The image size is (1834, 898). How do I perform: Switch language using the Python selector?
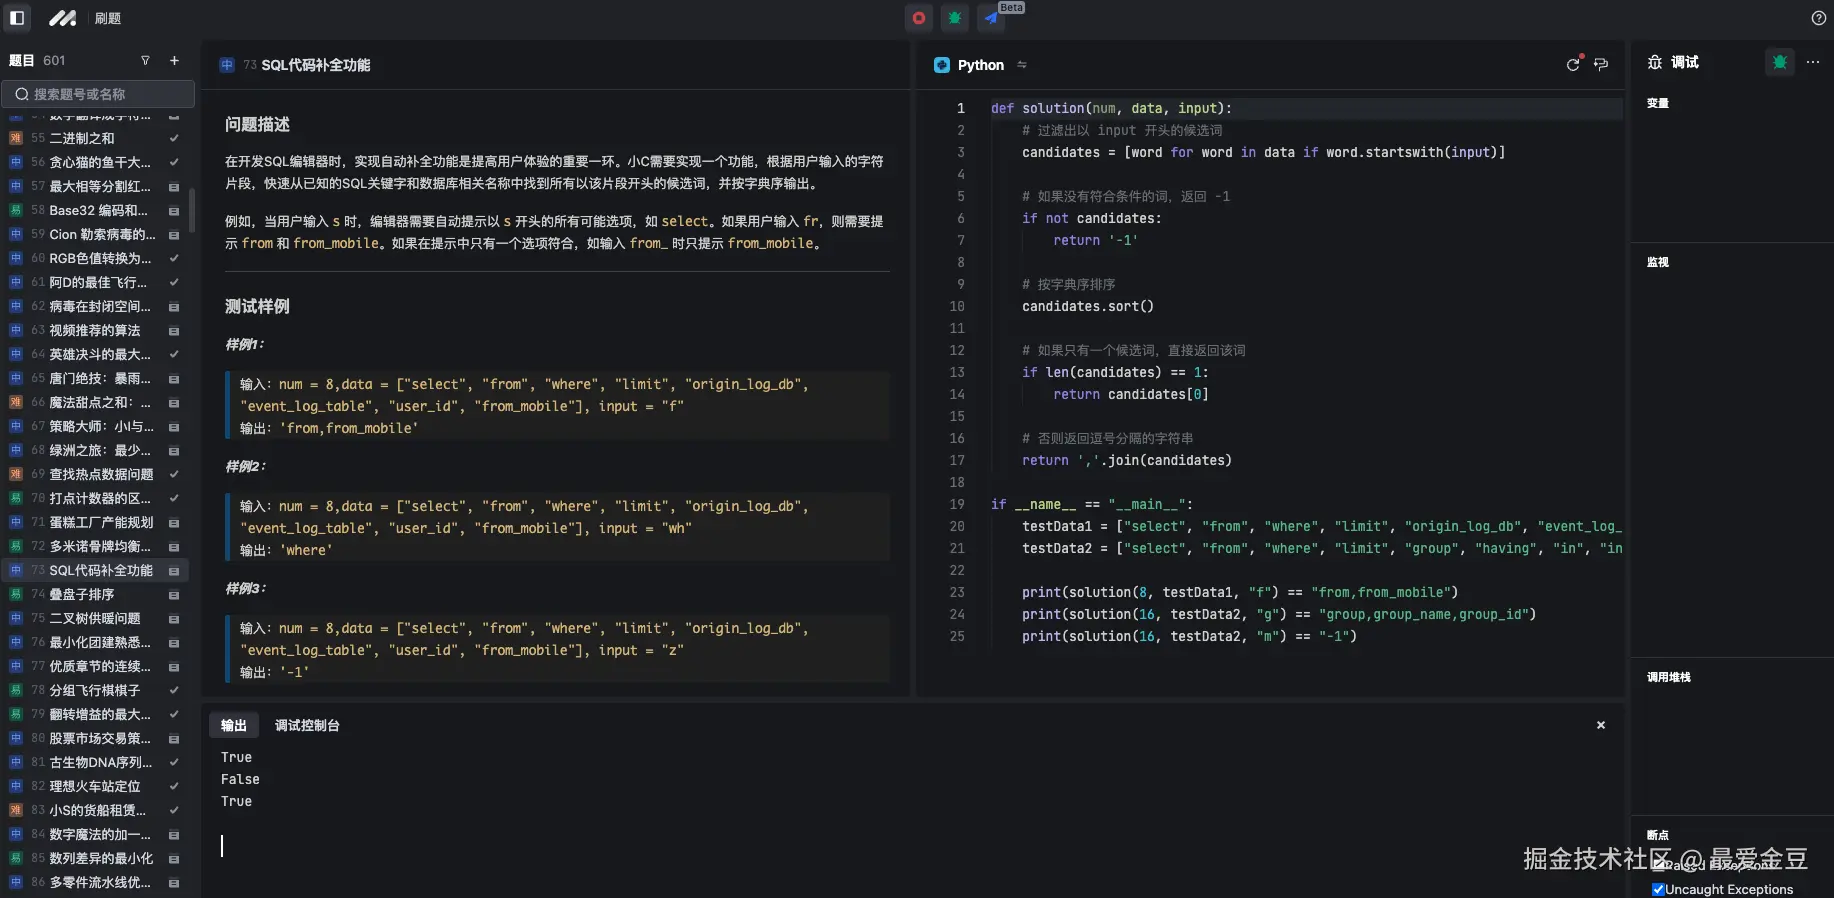pyautogui.click(x=980, y=65)
